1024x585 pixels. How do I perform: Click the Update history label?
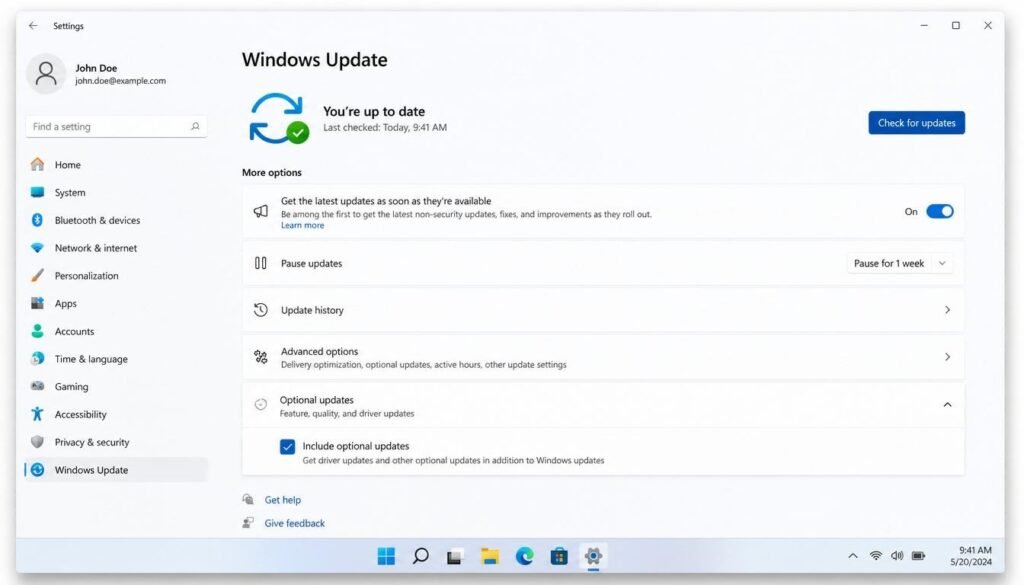[312, 310]
